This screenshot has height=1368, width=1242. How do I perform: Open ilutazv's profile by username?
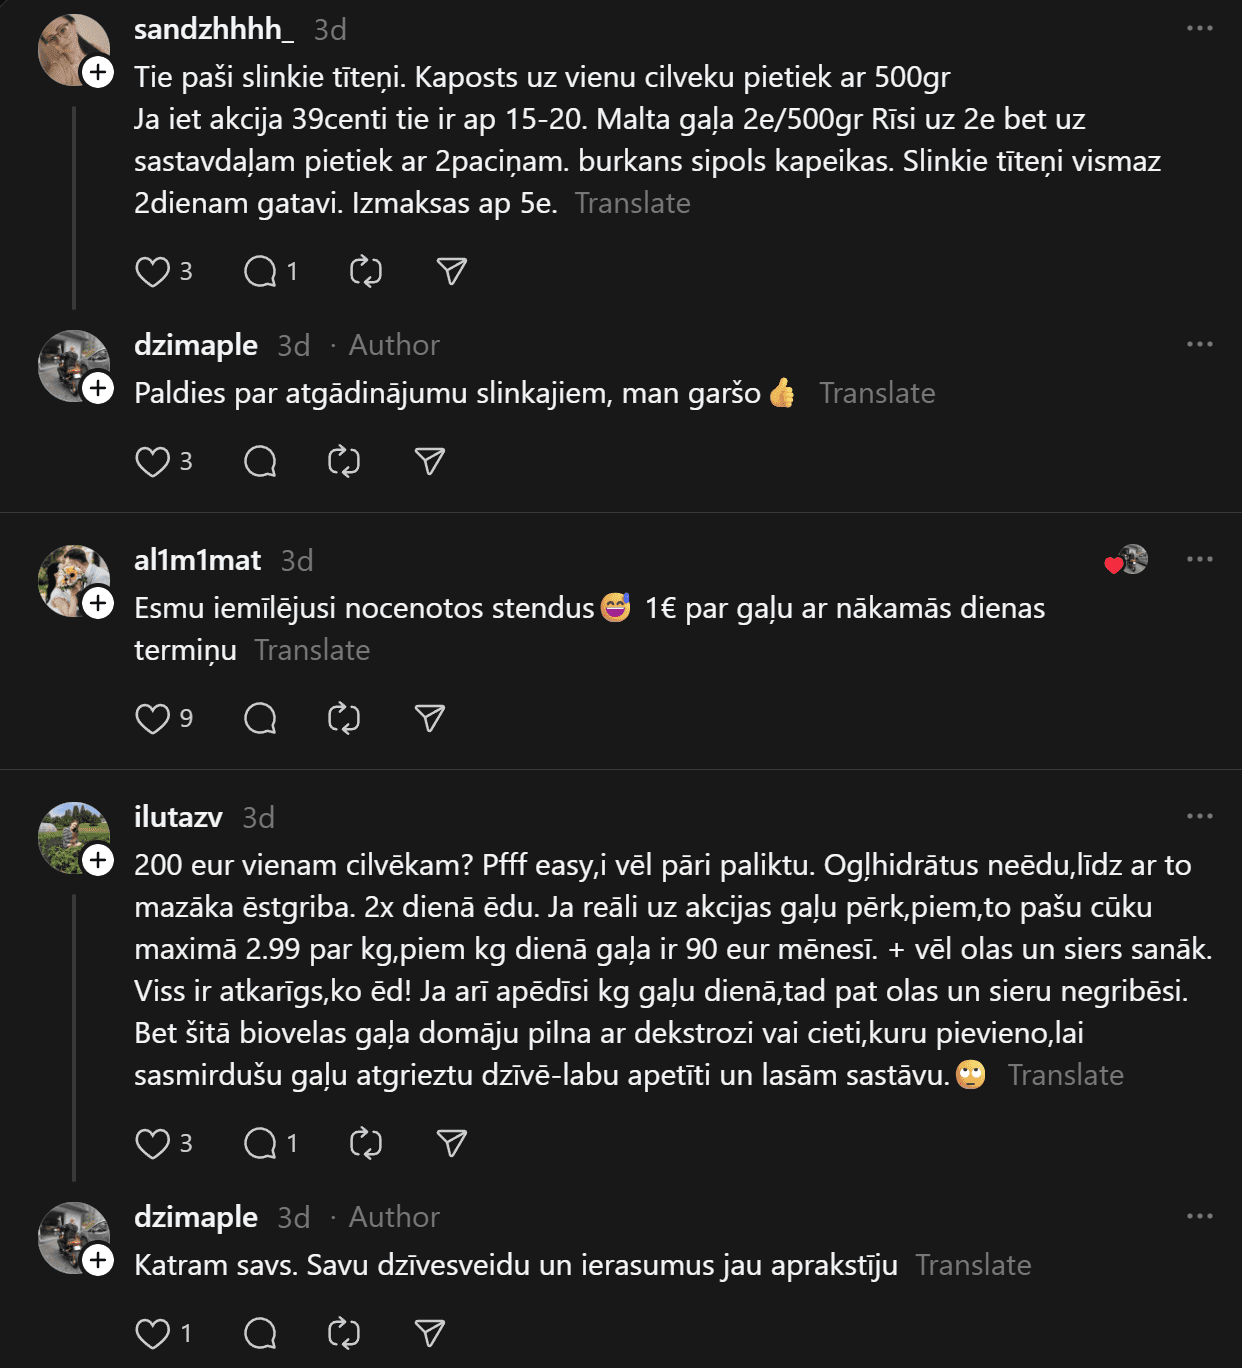tap(178, 817)
